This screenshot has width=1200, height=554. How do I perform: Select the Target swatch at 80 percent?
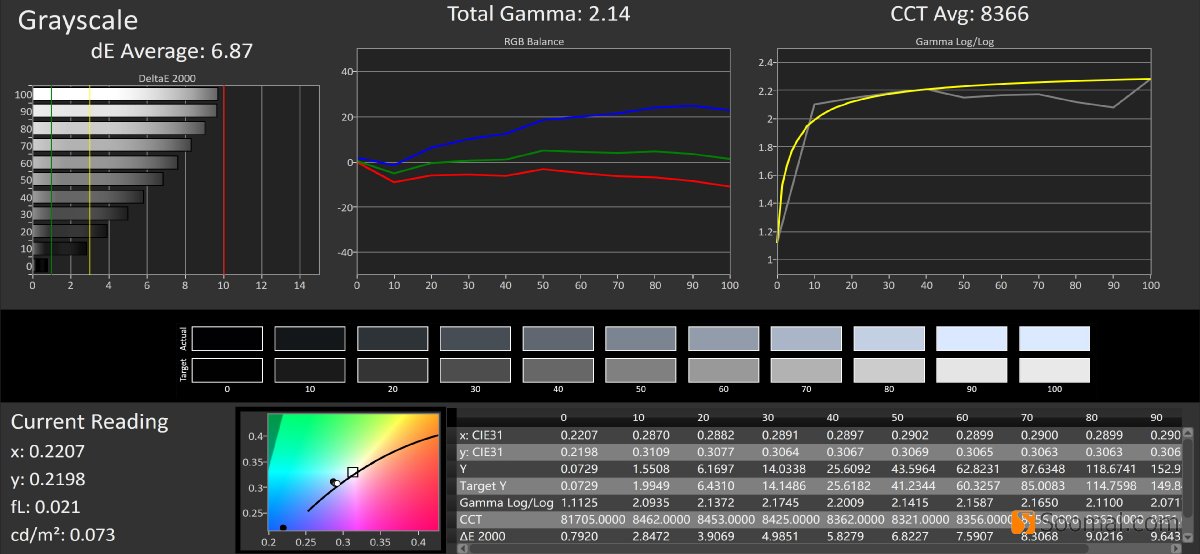(x=889, y=370)
